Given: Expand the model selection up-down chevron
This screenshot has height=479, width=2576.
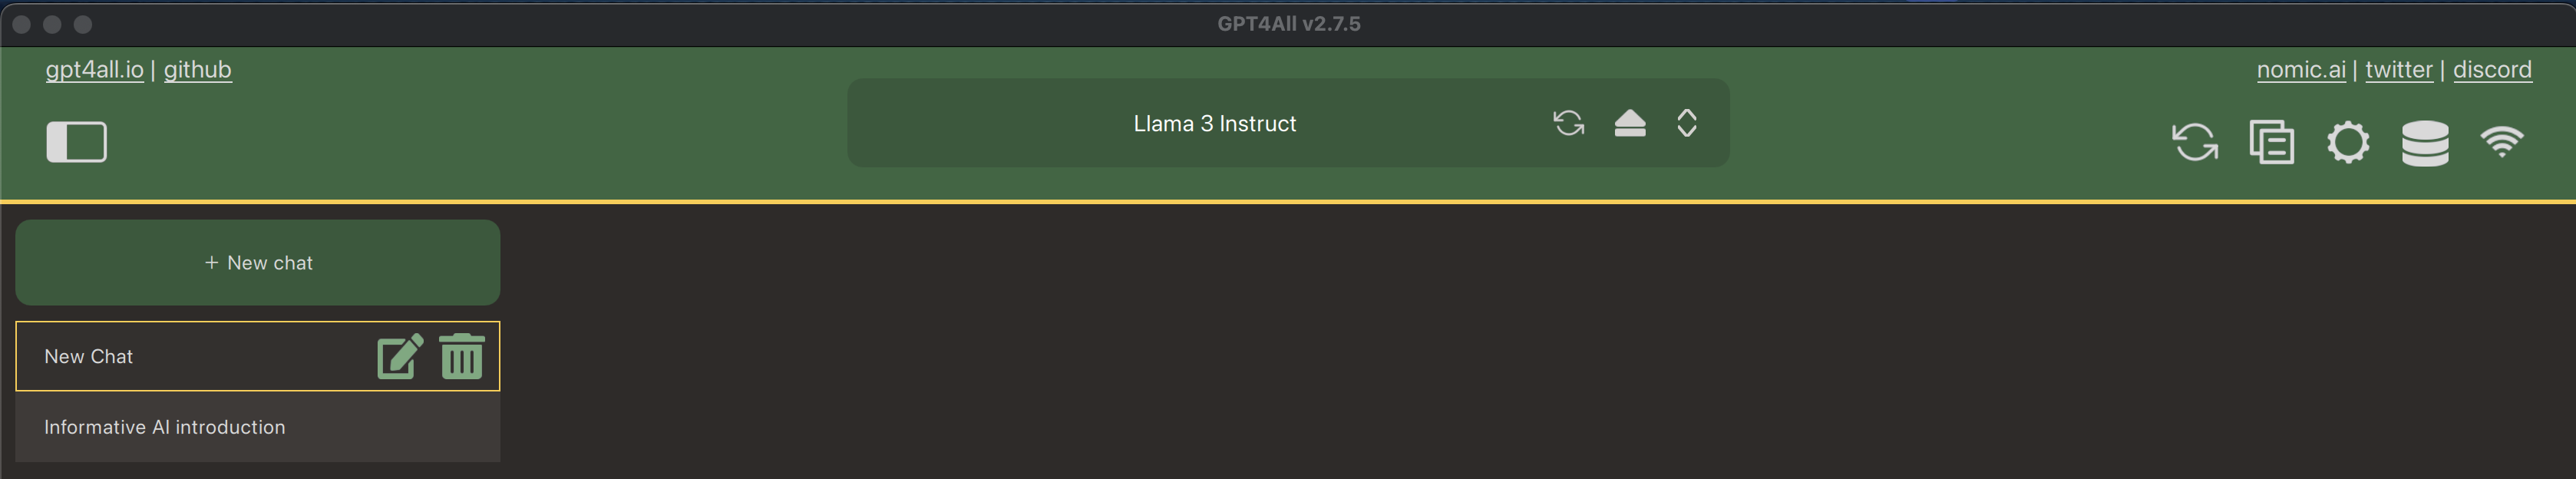Looking at the screenshot, I should [x=1686, y=123].
